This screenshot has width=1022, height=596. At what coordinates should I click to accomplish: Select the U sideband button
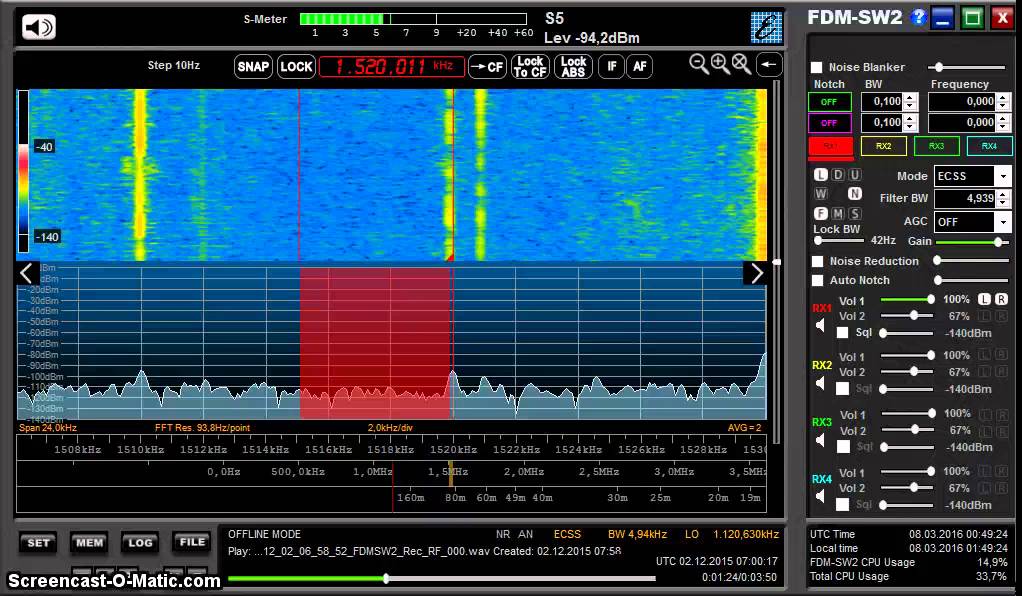[x=854, y=175]
